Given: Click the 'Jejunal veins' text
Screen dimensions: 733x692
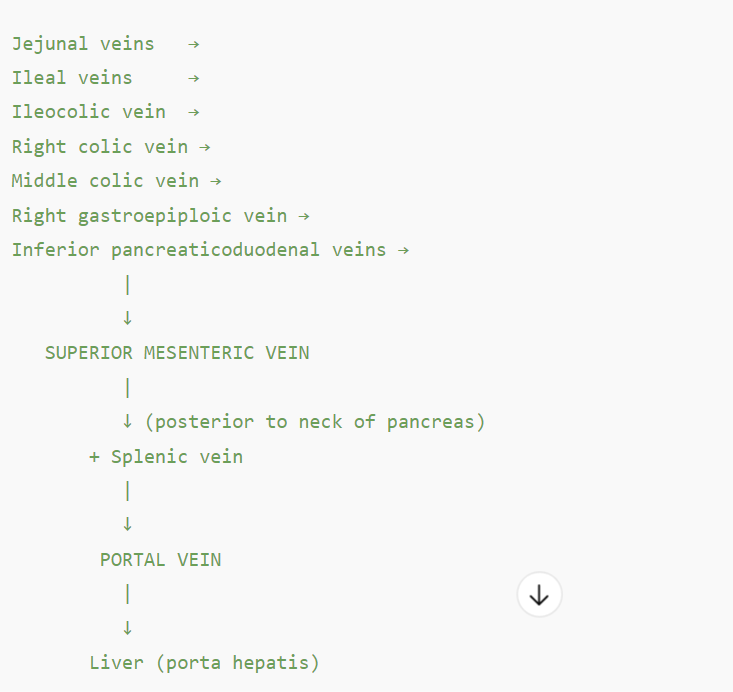Looking at the screenshot, I should [83, 44].
